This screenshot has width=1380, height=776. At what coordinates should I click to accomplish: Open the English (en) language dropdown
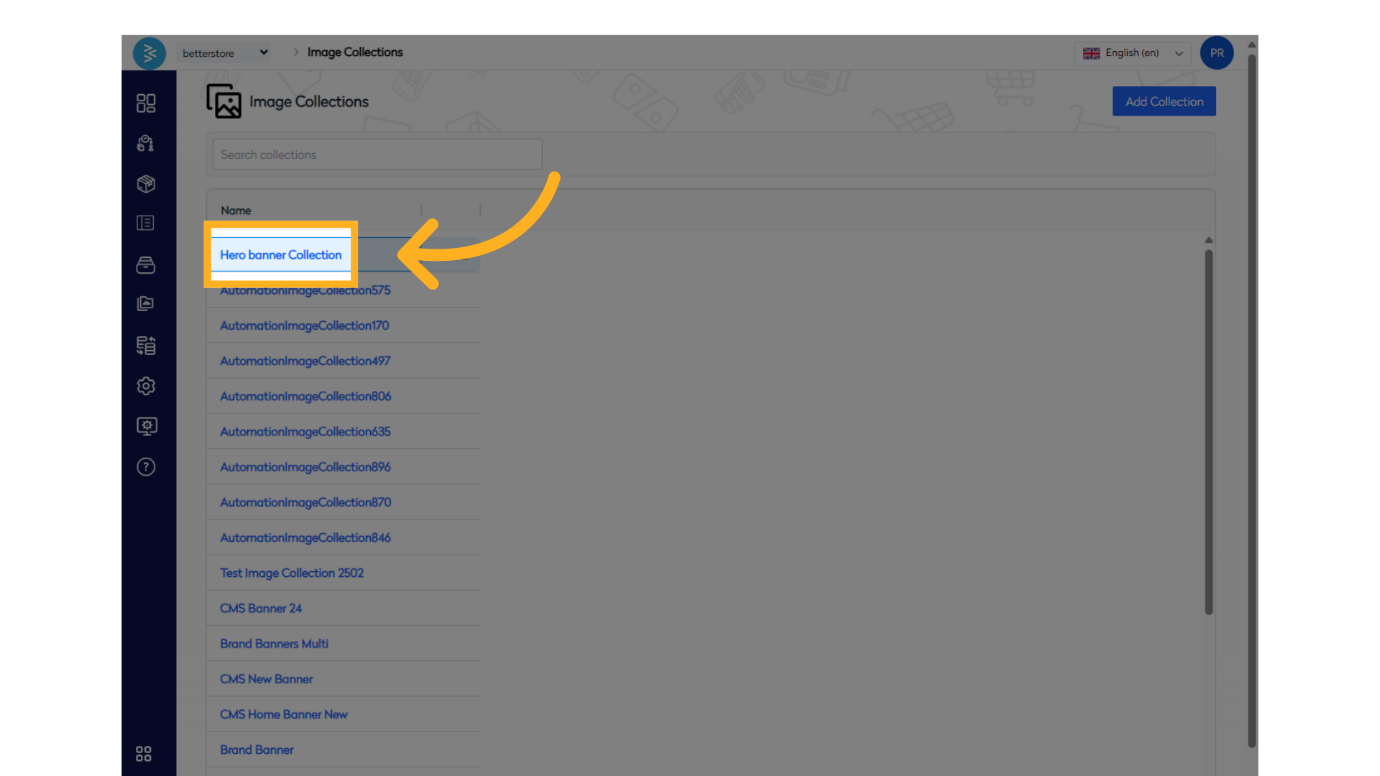[1134, 53]
